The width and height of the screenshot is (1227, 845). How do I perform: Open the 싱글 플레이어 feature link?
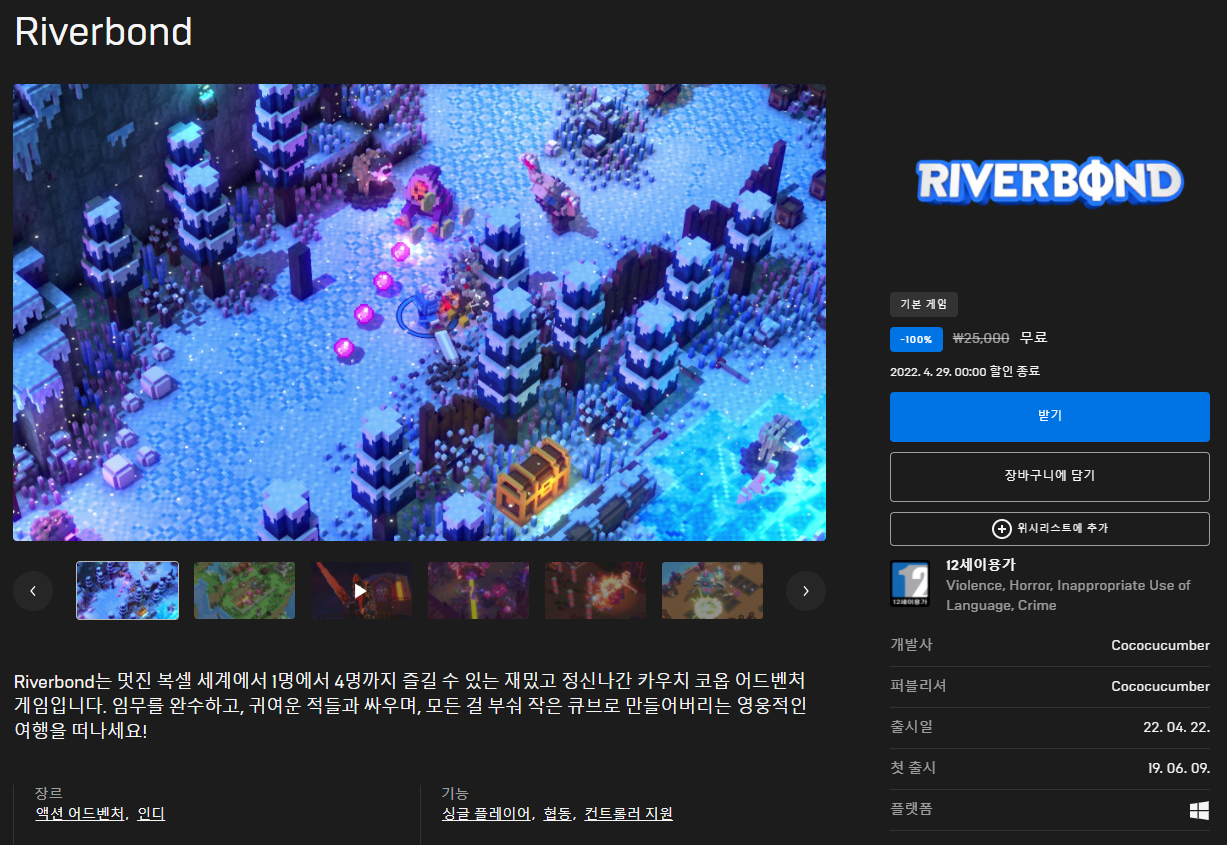pos(486,814)
